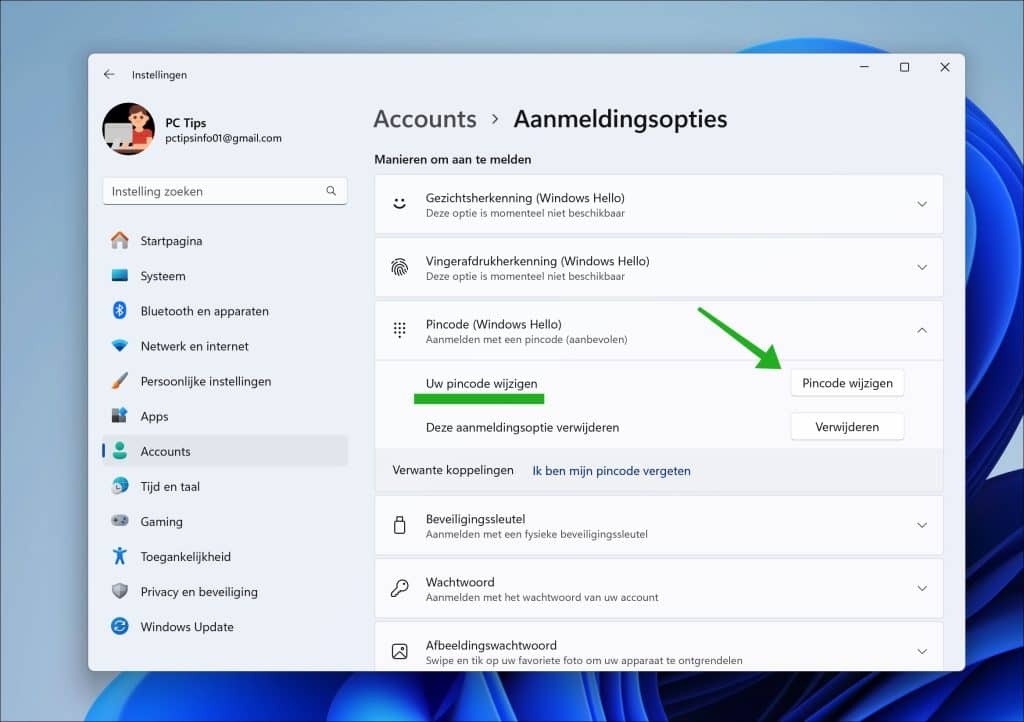Click the Apps icon in sidebar
Screen dimensions: 1024x722
point(120,416)
